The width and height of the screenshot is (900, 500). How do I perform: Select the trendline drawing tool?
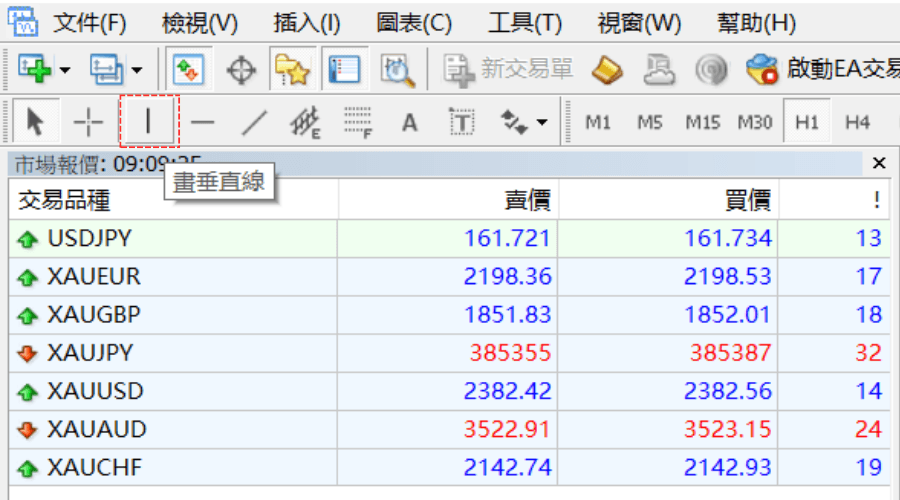256,123
